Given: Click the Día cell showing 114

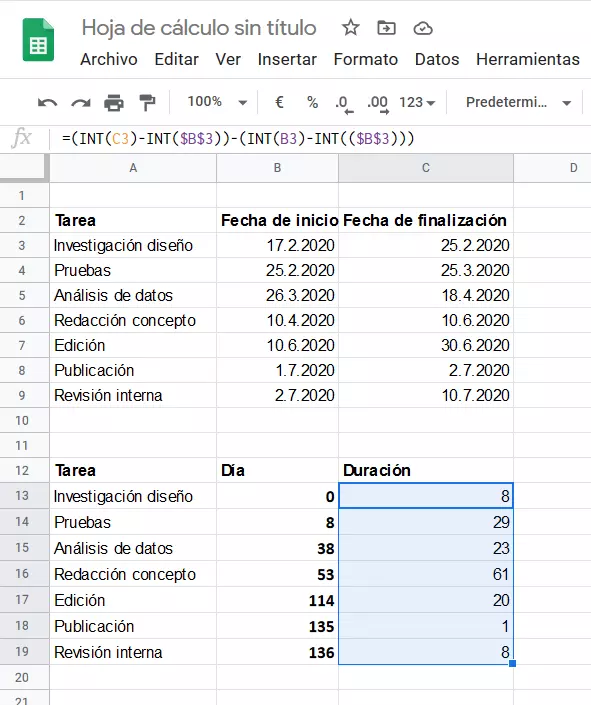Looking at the screenshot, I should (278, 600).
